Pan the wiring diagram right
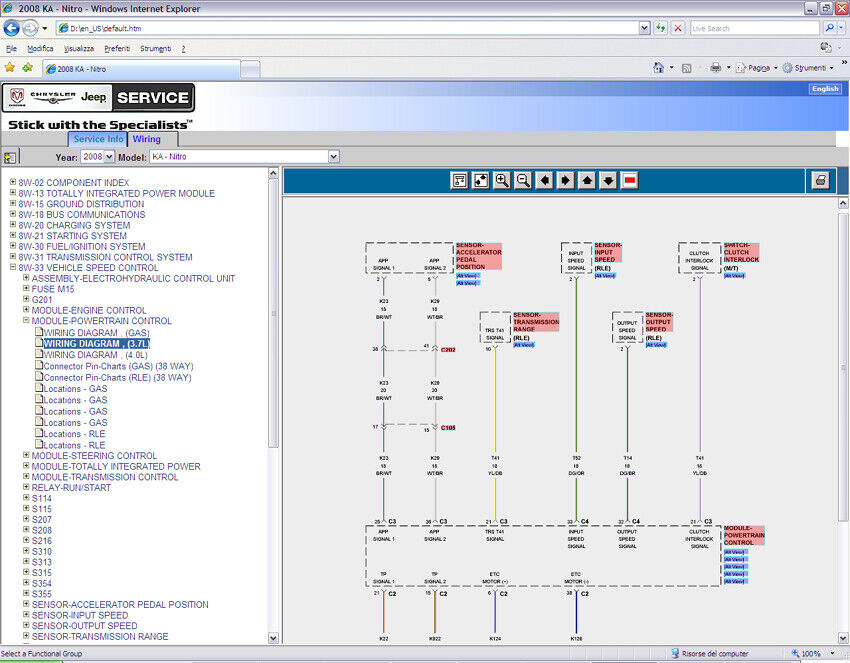 565,180
